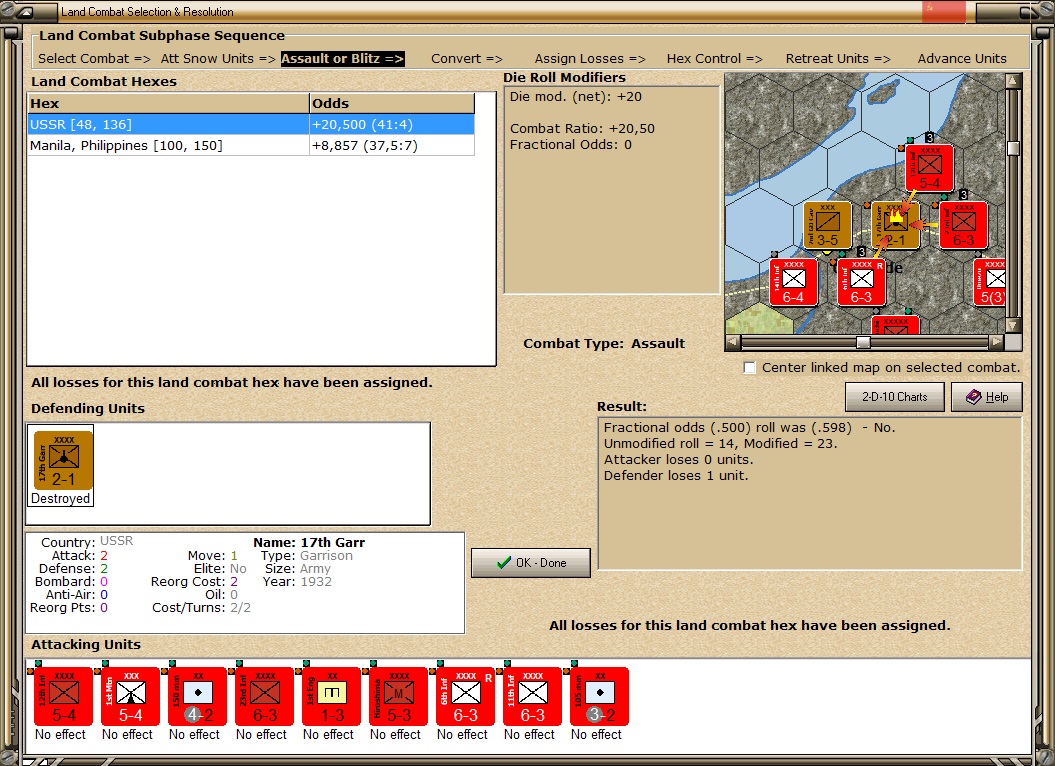
Task: Click the 5(3) counter at the map edge
Action: coord(990,283)
